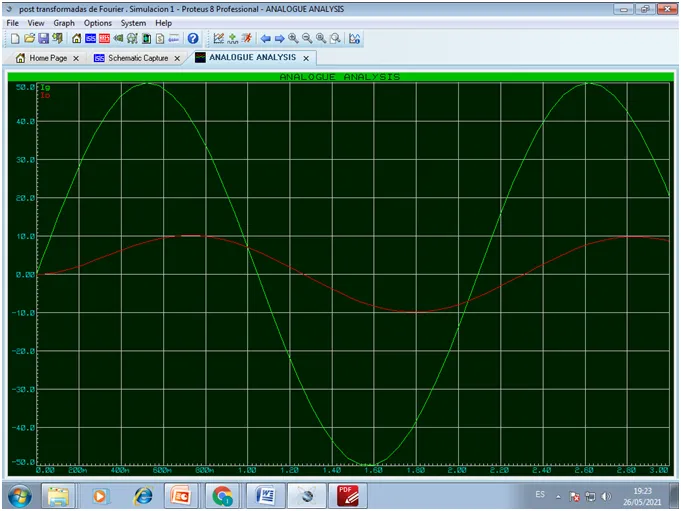Pan graph right with the blue right arrow

[279, 39]
